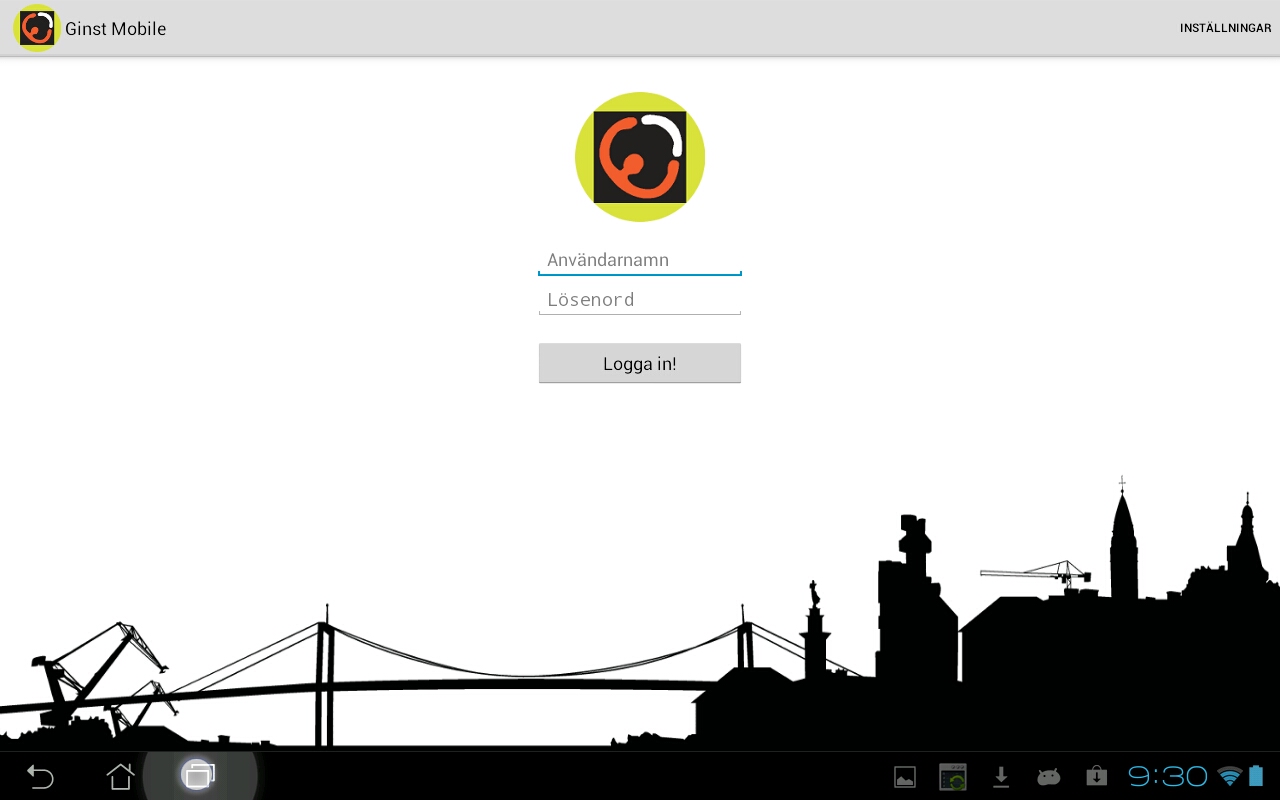
Task: Open the recent apps overview
Action: (199, 775)
